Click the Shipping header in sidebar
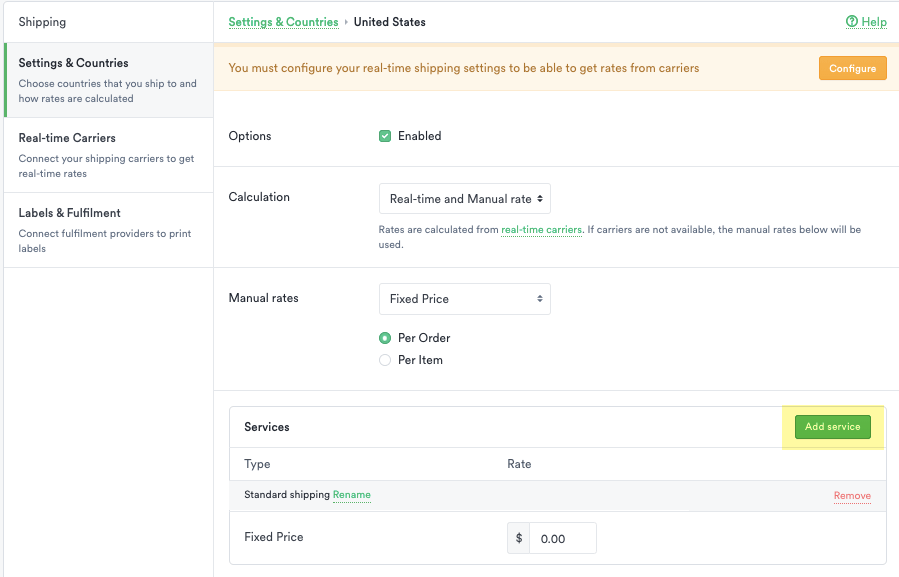This screenshot has height=577, width=899. [x=43, y=22]
